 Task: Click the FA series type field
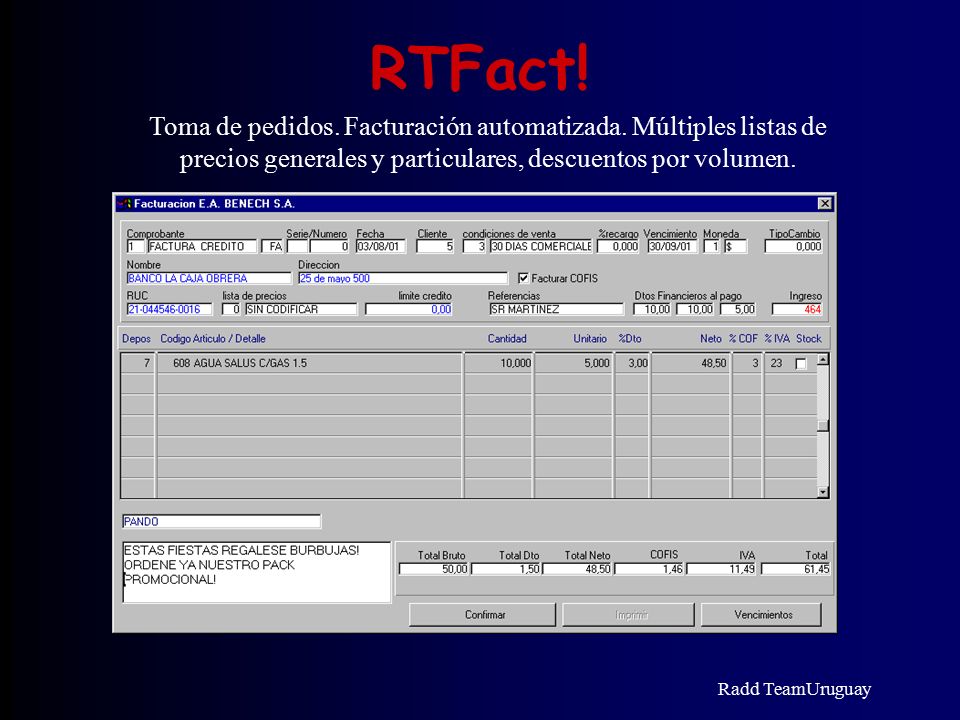point(272,246)
